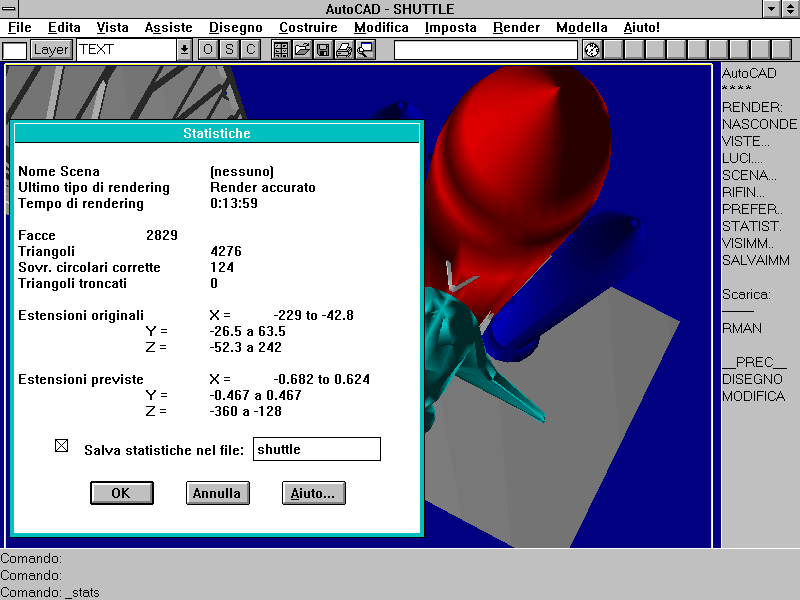Select VISTE... in side menu
This screenshot has height=600, width=800.
745,141
